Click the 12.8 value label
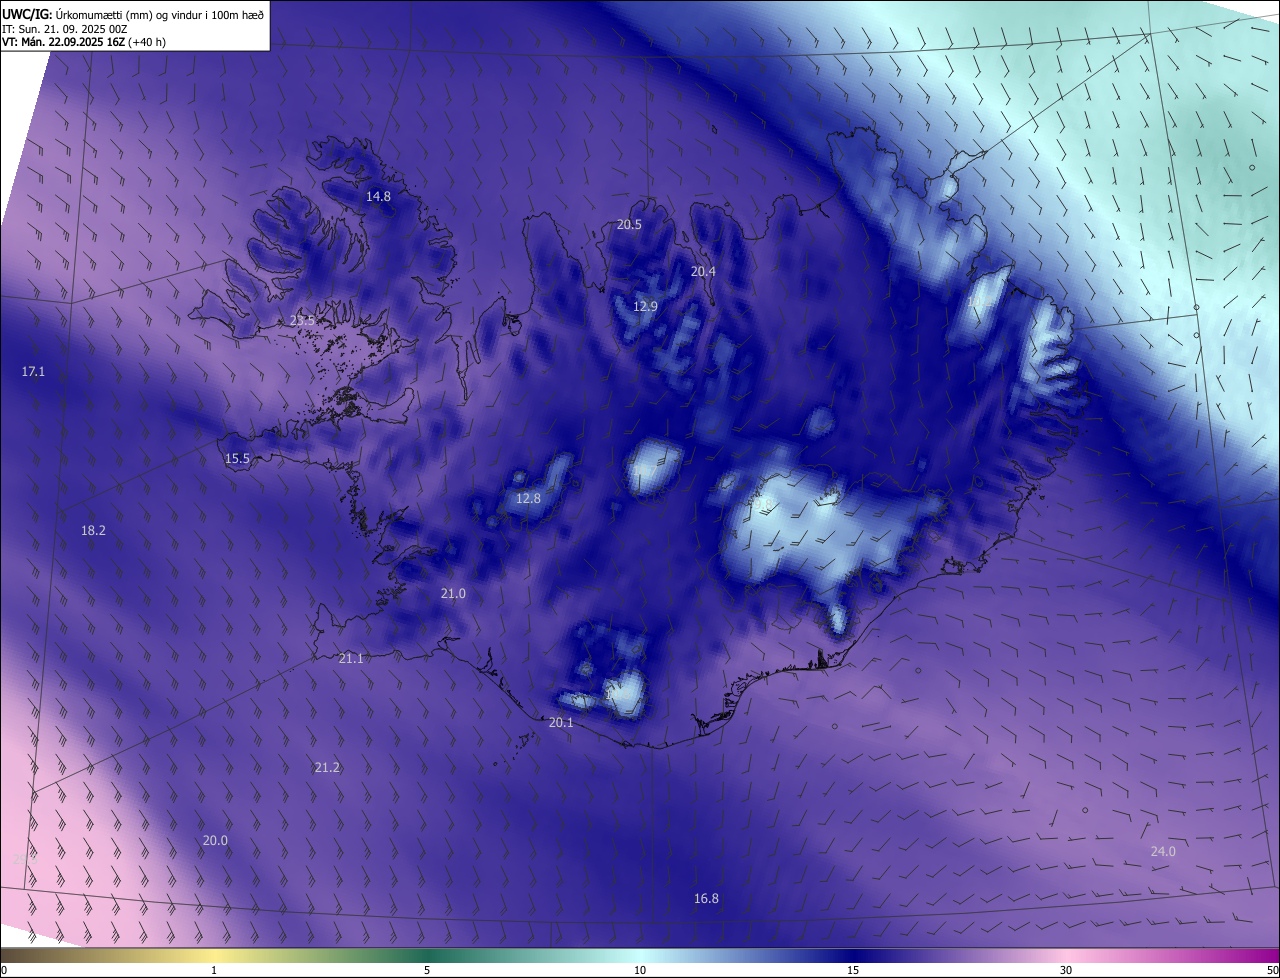The height and width of the screenshot is (978, 1280). point(528,499)
